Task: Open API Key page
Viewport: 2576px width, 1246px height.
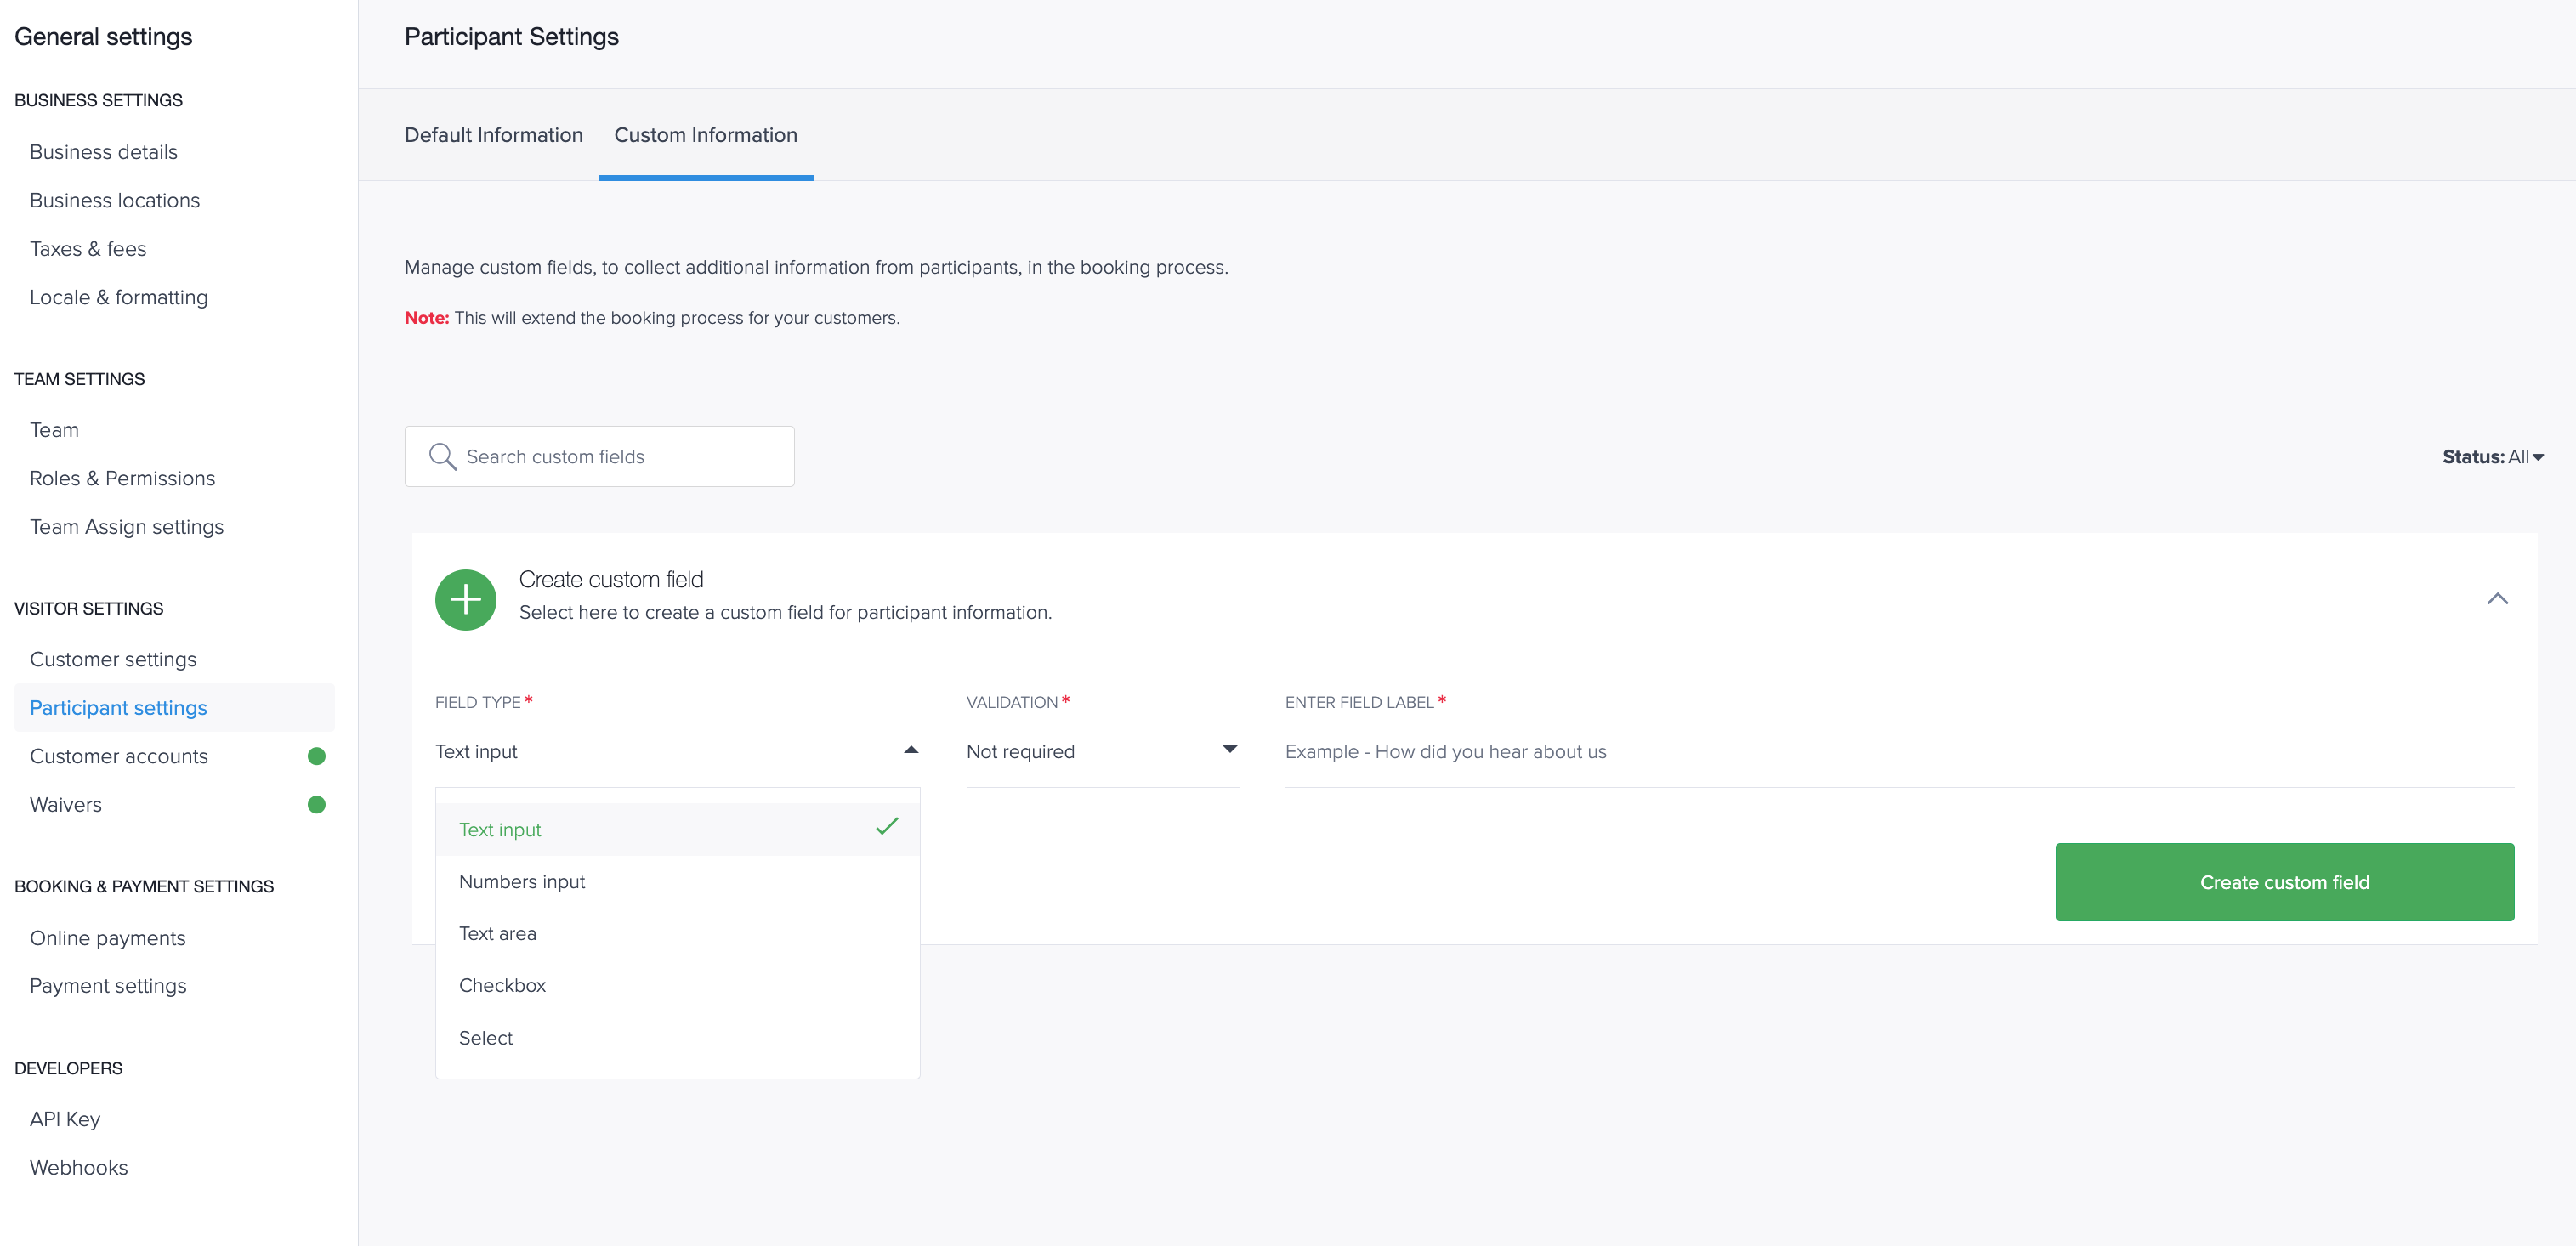Action: pyautogui.click(x=65, y=1119)
